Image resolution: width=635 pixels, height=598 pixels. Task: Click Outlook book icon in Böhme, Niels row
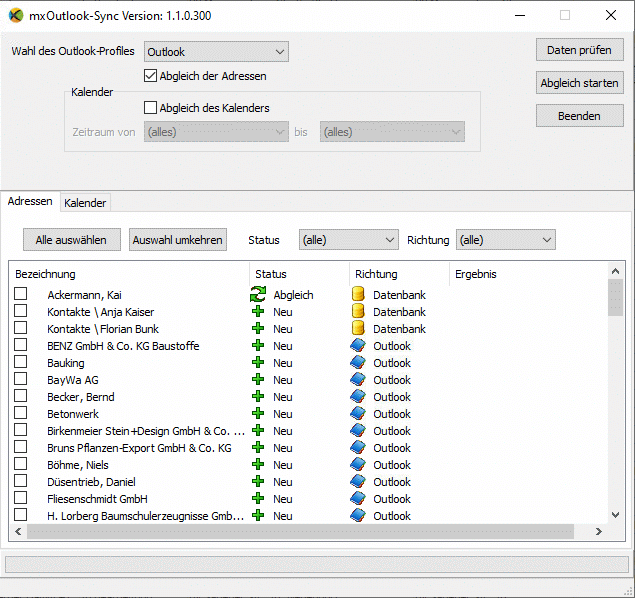click(x=358, y=464)
